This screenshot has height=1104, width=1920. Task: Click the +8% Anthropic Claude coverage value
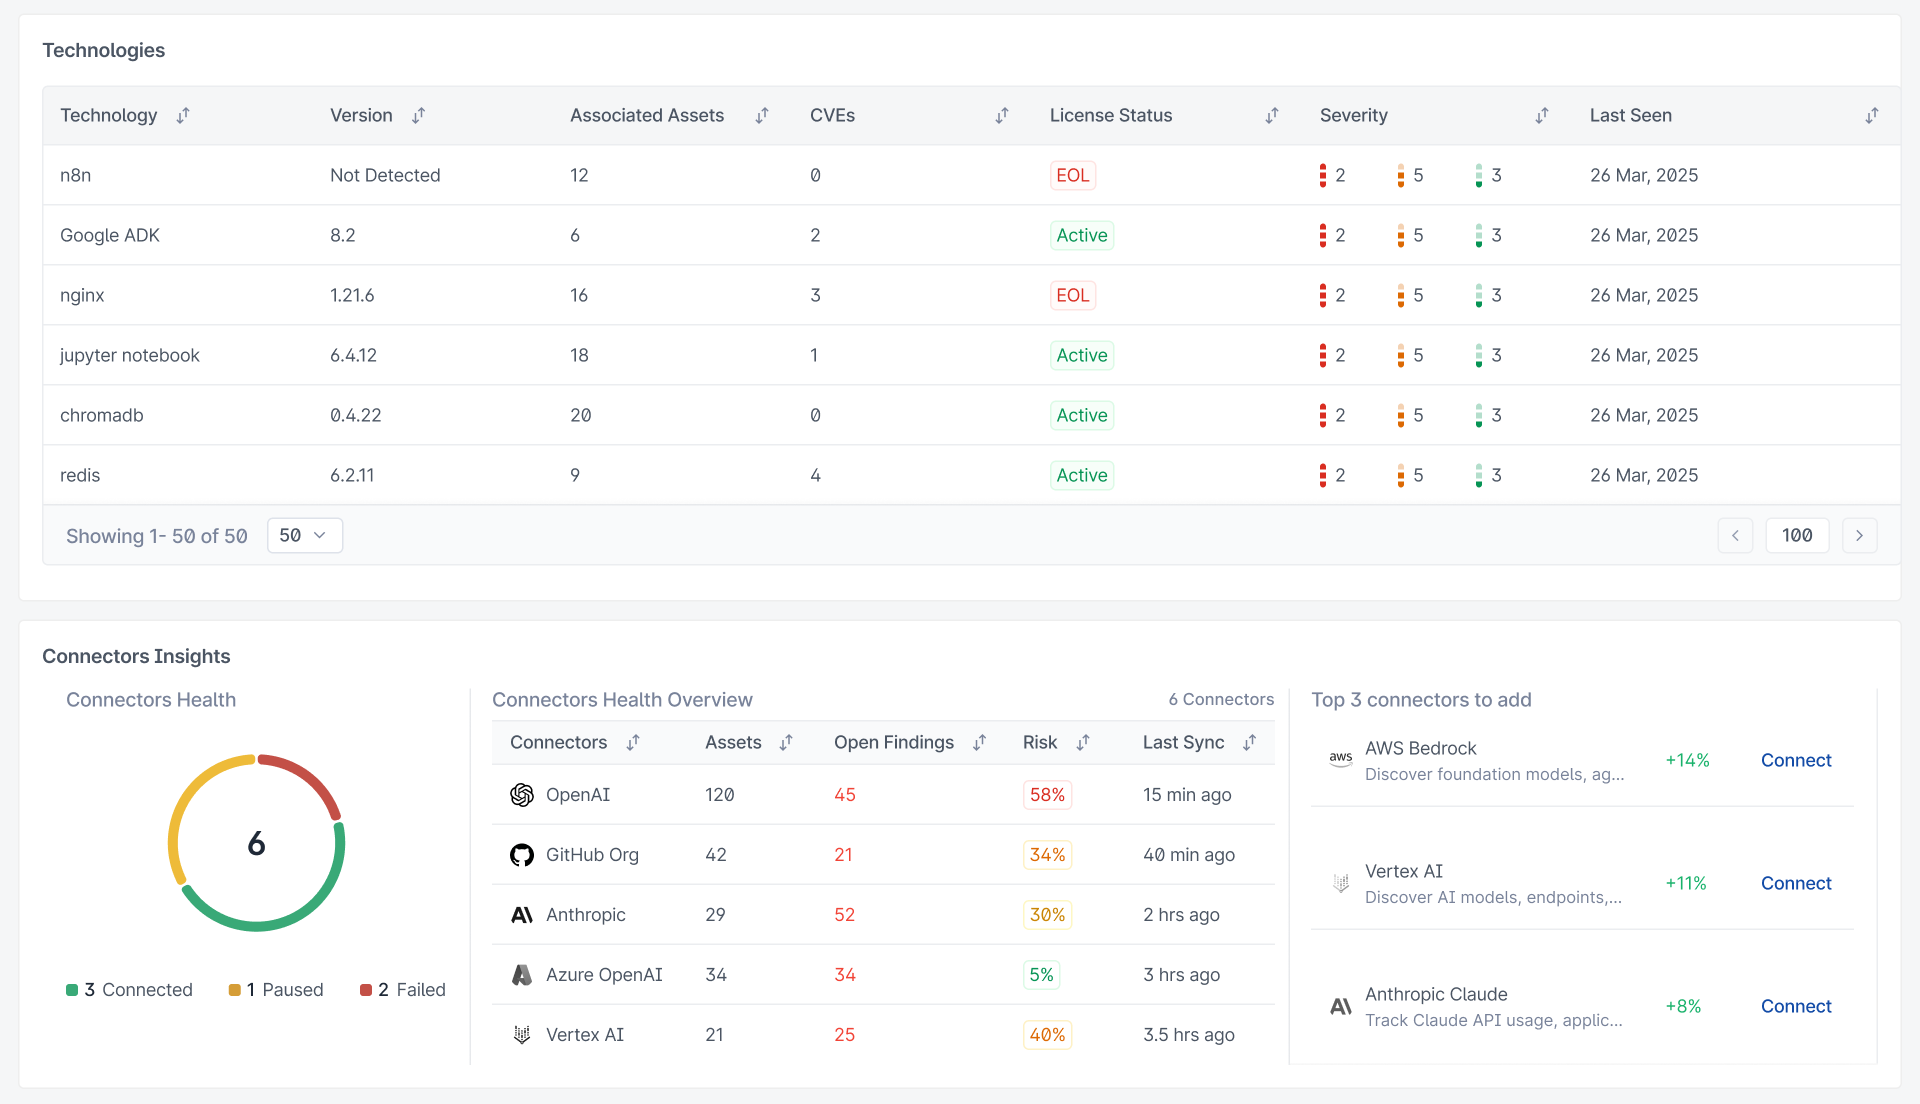1683,1007
